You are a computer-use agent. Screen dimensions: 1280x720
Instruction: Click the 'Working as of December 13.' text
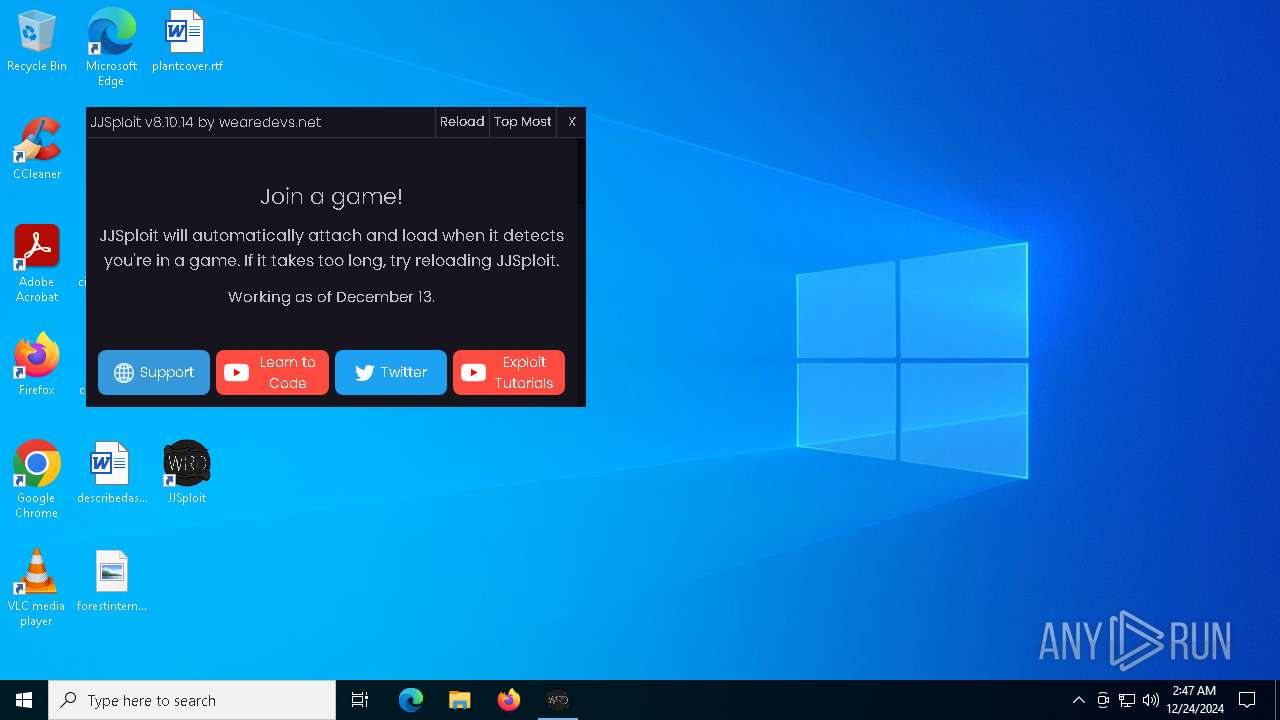[331, 297]
